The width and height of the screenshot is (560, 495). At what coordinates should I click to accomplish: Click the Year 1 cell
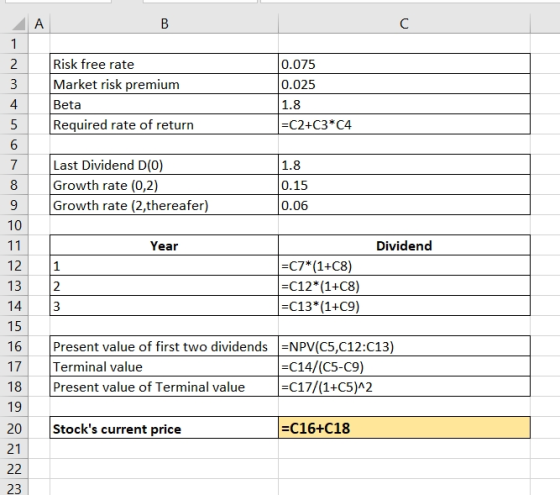coord(164,266)
